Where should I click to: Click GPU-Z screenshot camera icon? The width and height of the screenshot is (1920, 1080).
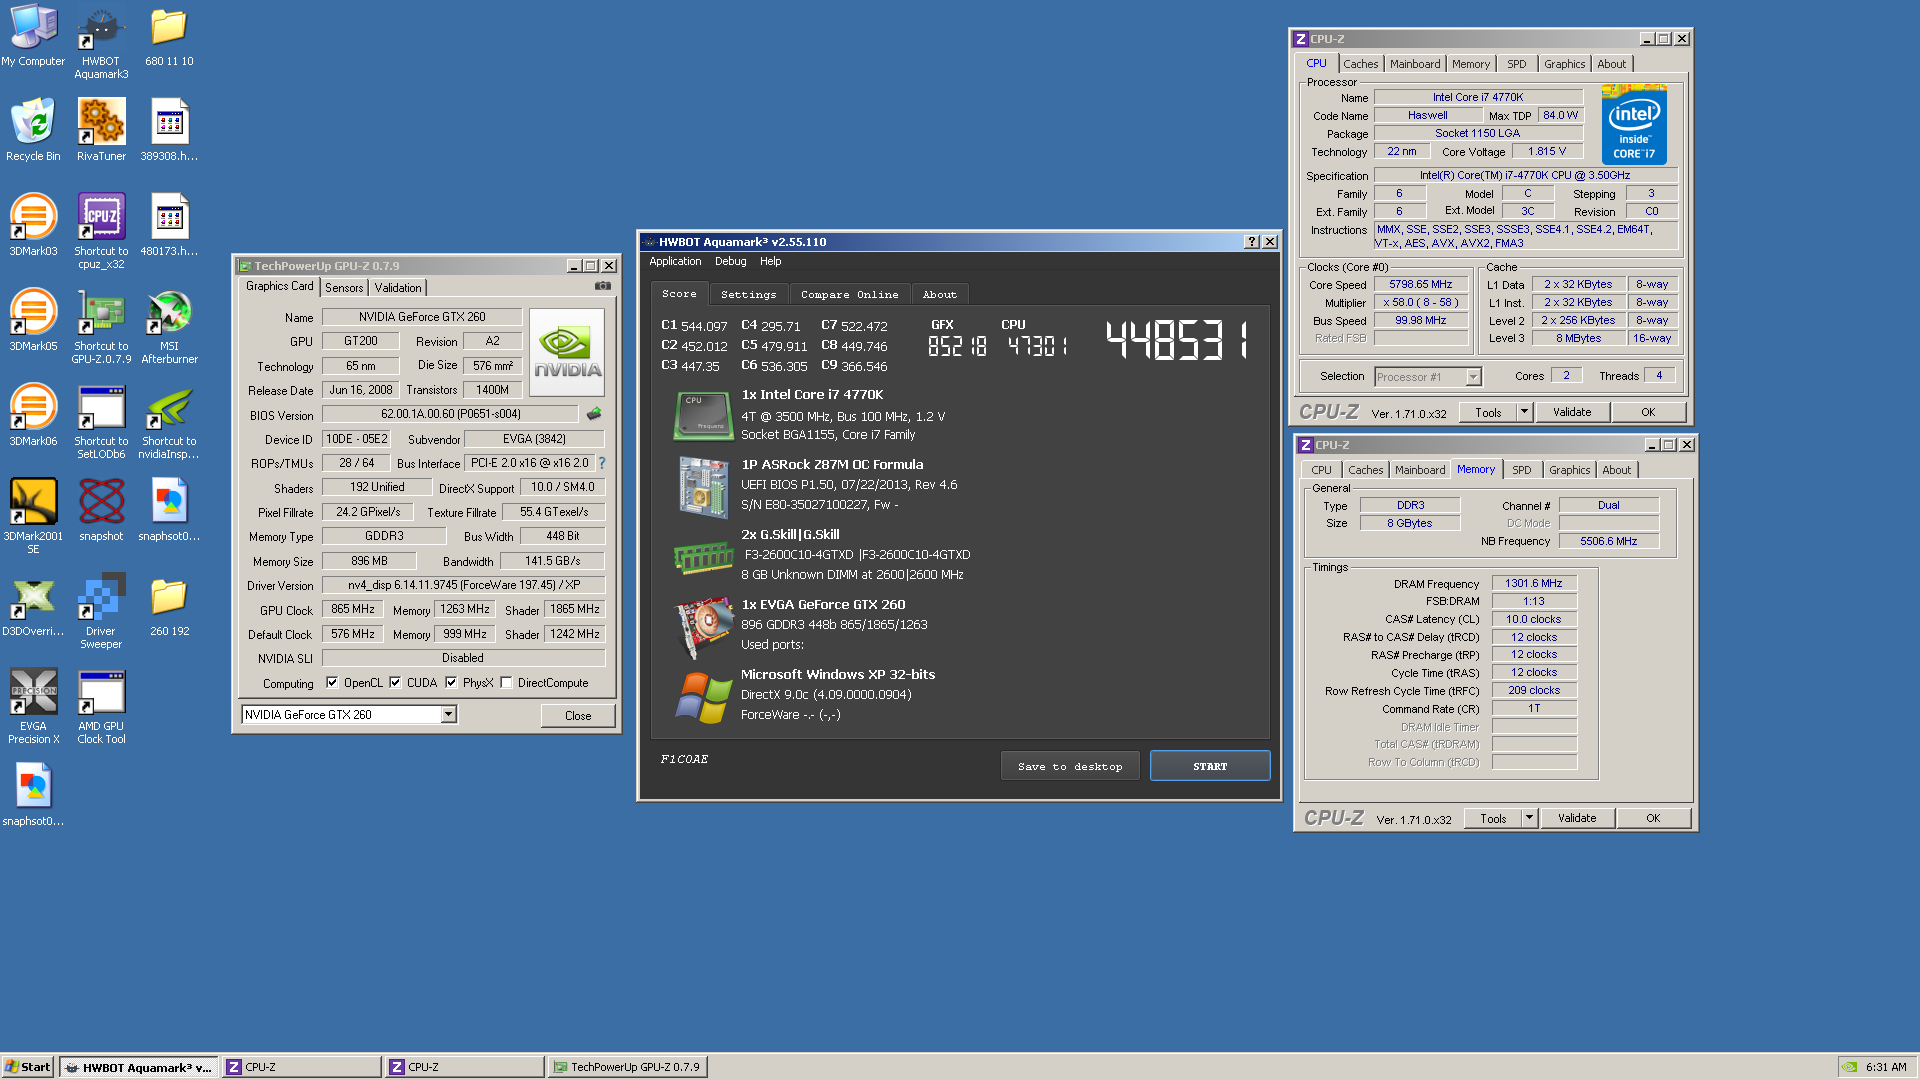pyautogui.click(x=603, y=286)
